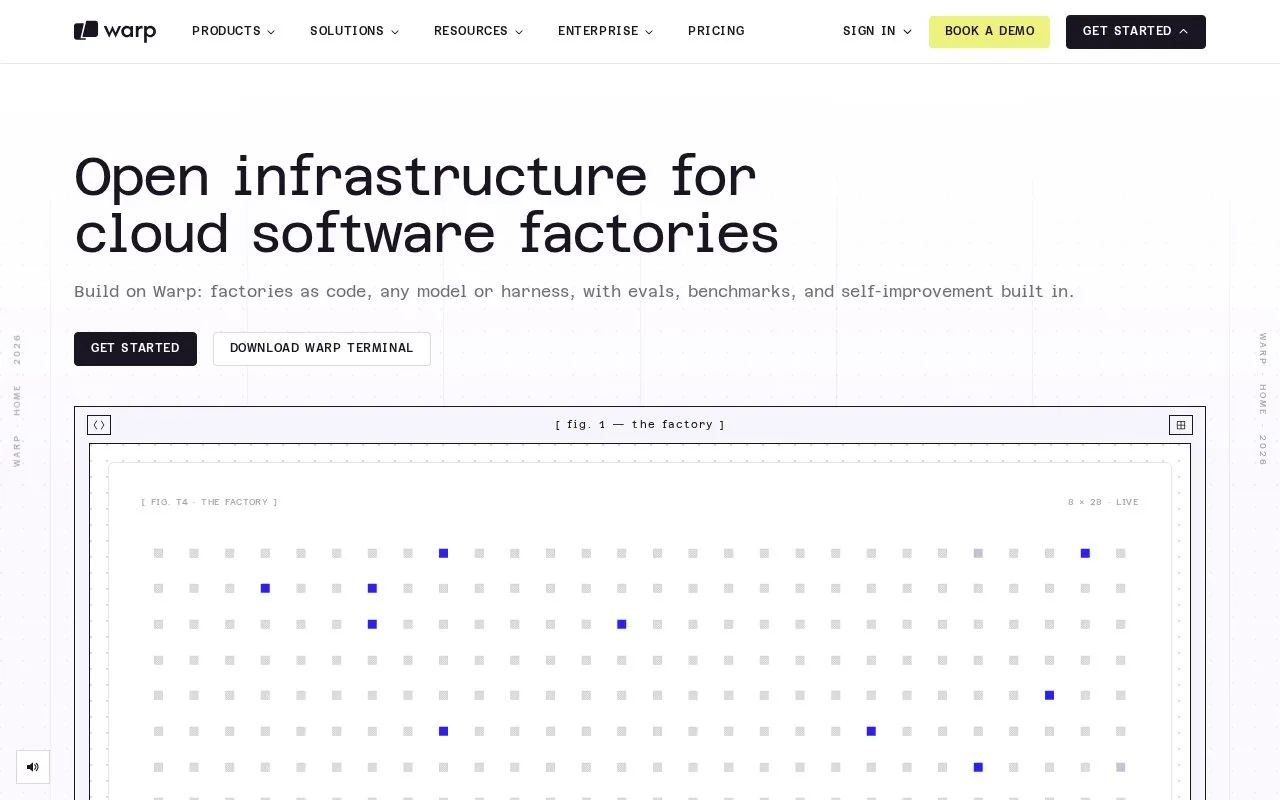Go to the Pricing page
Image resolution: width=1280 pixels, height=800 pixels.
click(716, 31)
